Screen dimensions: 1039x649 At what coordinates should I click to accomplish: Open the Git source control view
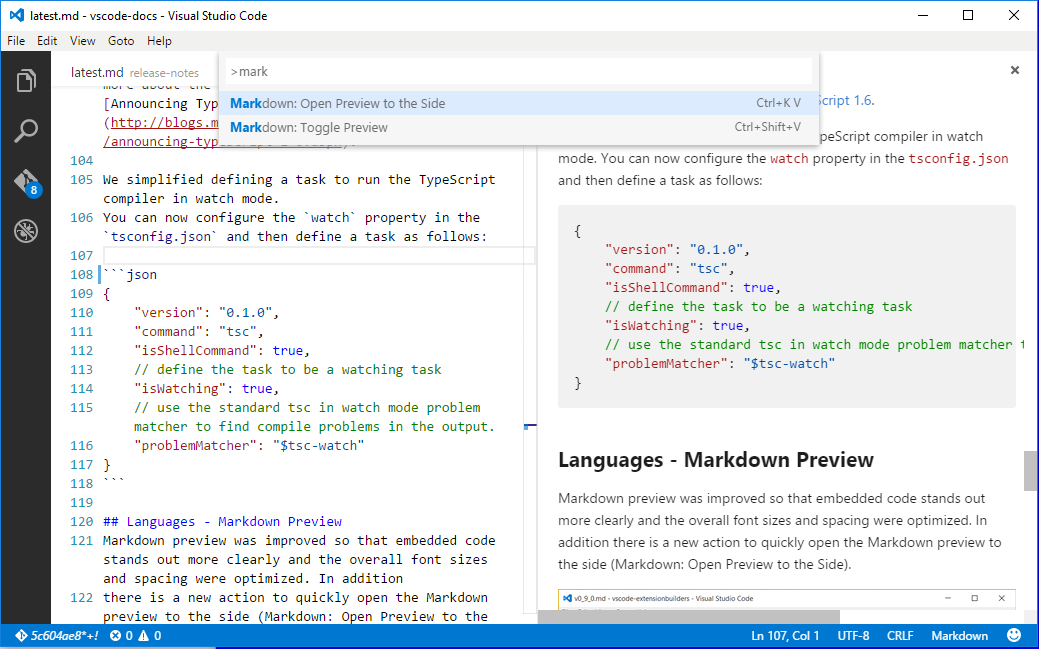(27, 182)
